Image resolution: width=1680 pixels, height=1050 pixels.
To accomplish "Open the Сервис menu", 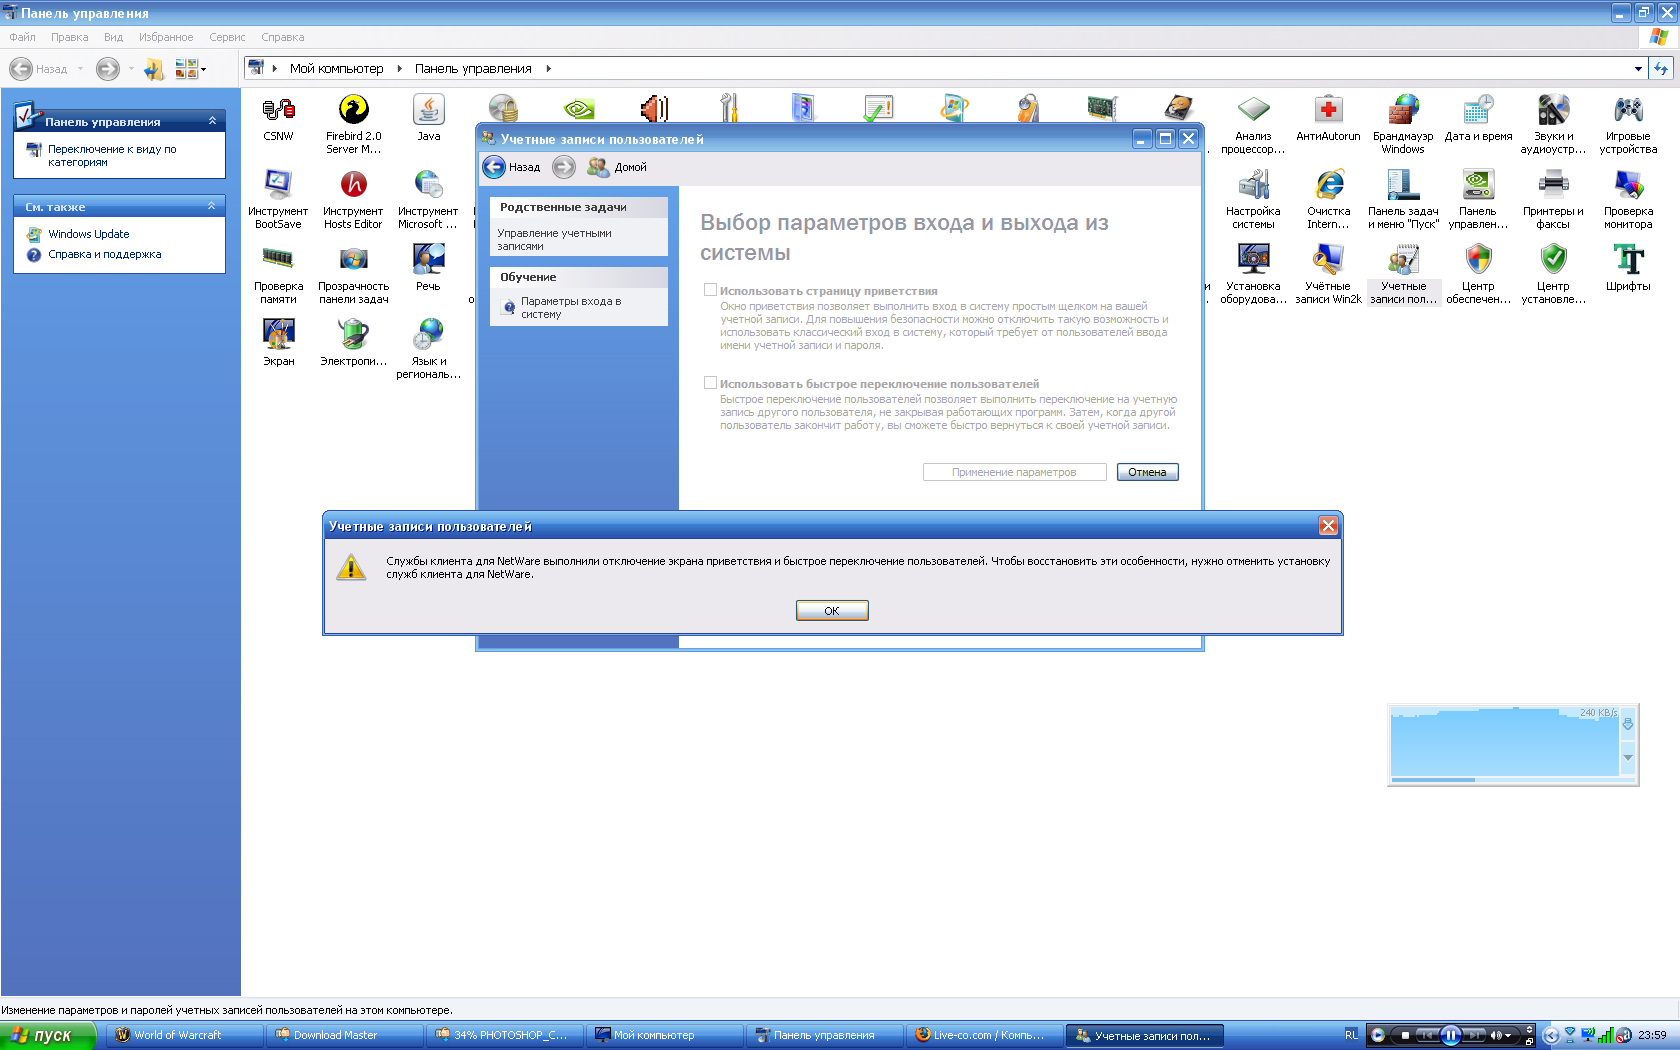I will (227, 37).
